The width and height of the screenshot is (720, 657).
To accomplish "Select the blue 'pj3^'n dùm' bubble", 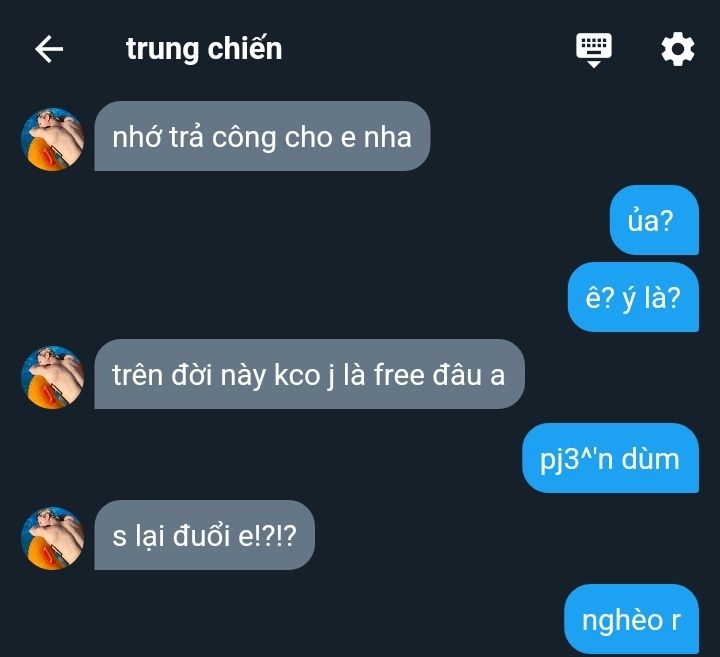I will (611, 458).
